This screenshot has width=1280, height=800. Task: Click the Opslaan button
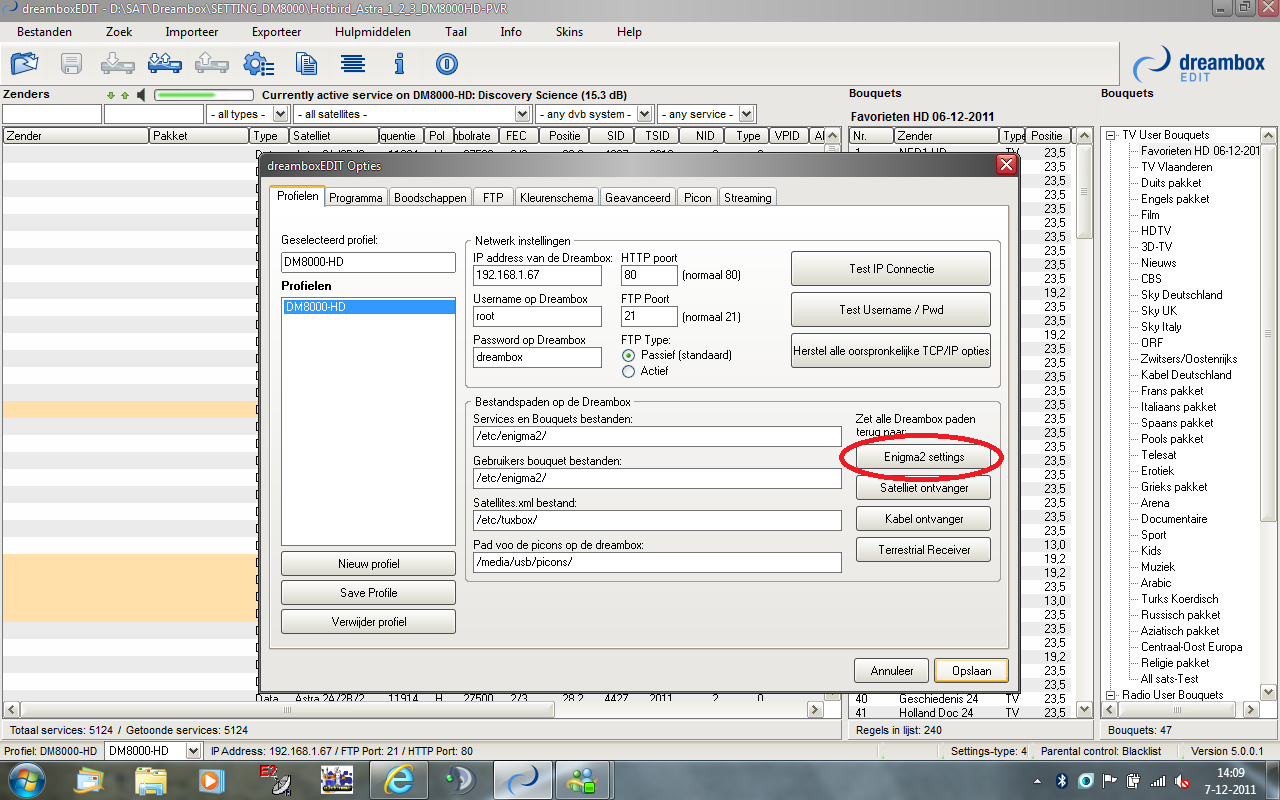coord(971,671)
